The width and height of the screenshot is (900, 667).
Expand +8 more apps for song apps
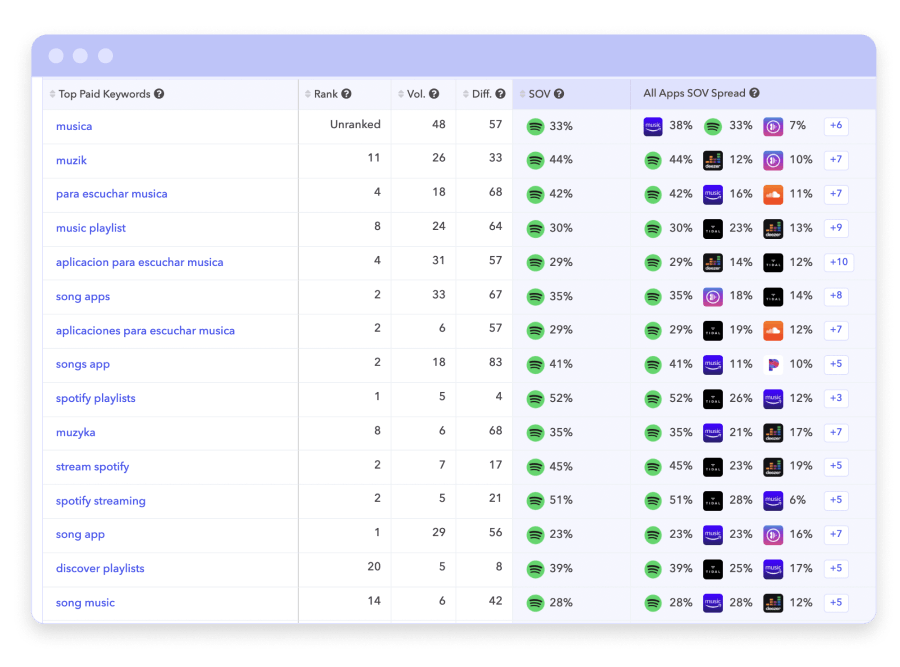[x=836, y=296]
